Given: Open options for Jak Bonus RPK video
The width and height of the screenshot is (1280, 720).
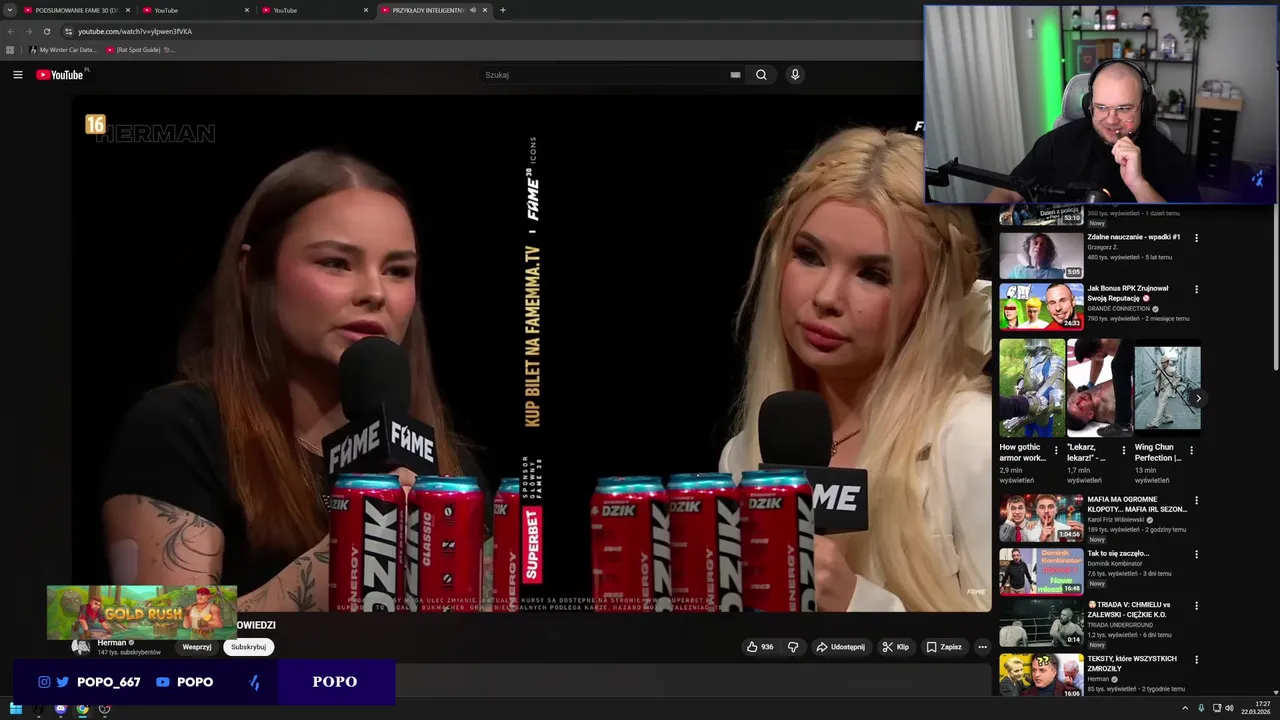Looking at the screenshot, I should pyautogui.click(x=1196, y=289).
